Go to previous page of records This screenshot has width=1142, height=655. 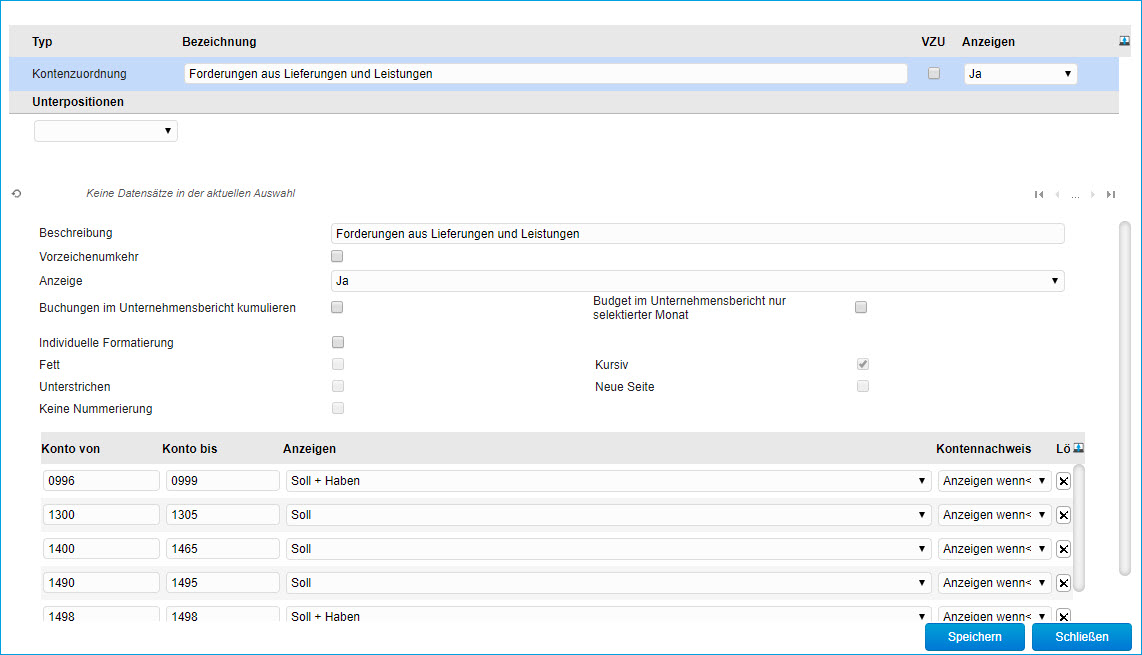coord(1058,195)
